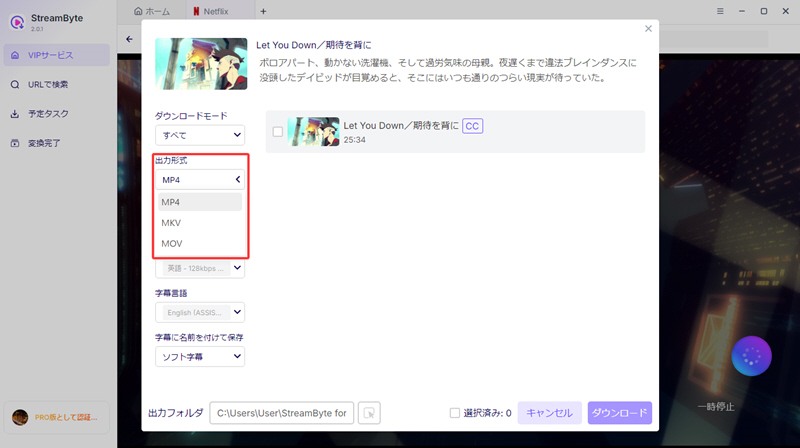Image resolution: width=800 pixels, height=448 pixels.
Task: Open the 字幕言語 English dropdown
Action: pyautogui.click(x=200, y=312)
